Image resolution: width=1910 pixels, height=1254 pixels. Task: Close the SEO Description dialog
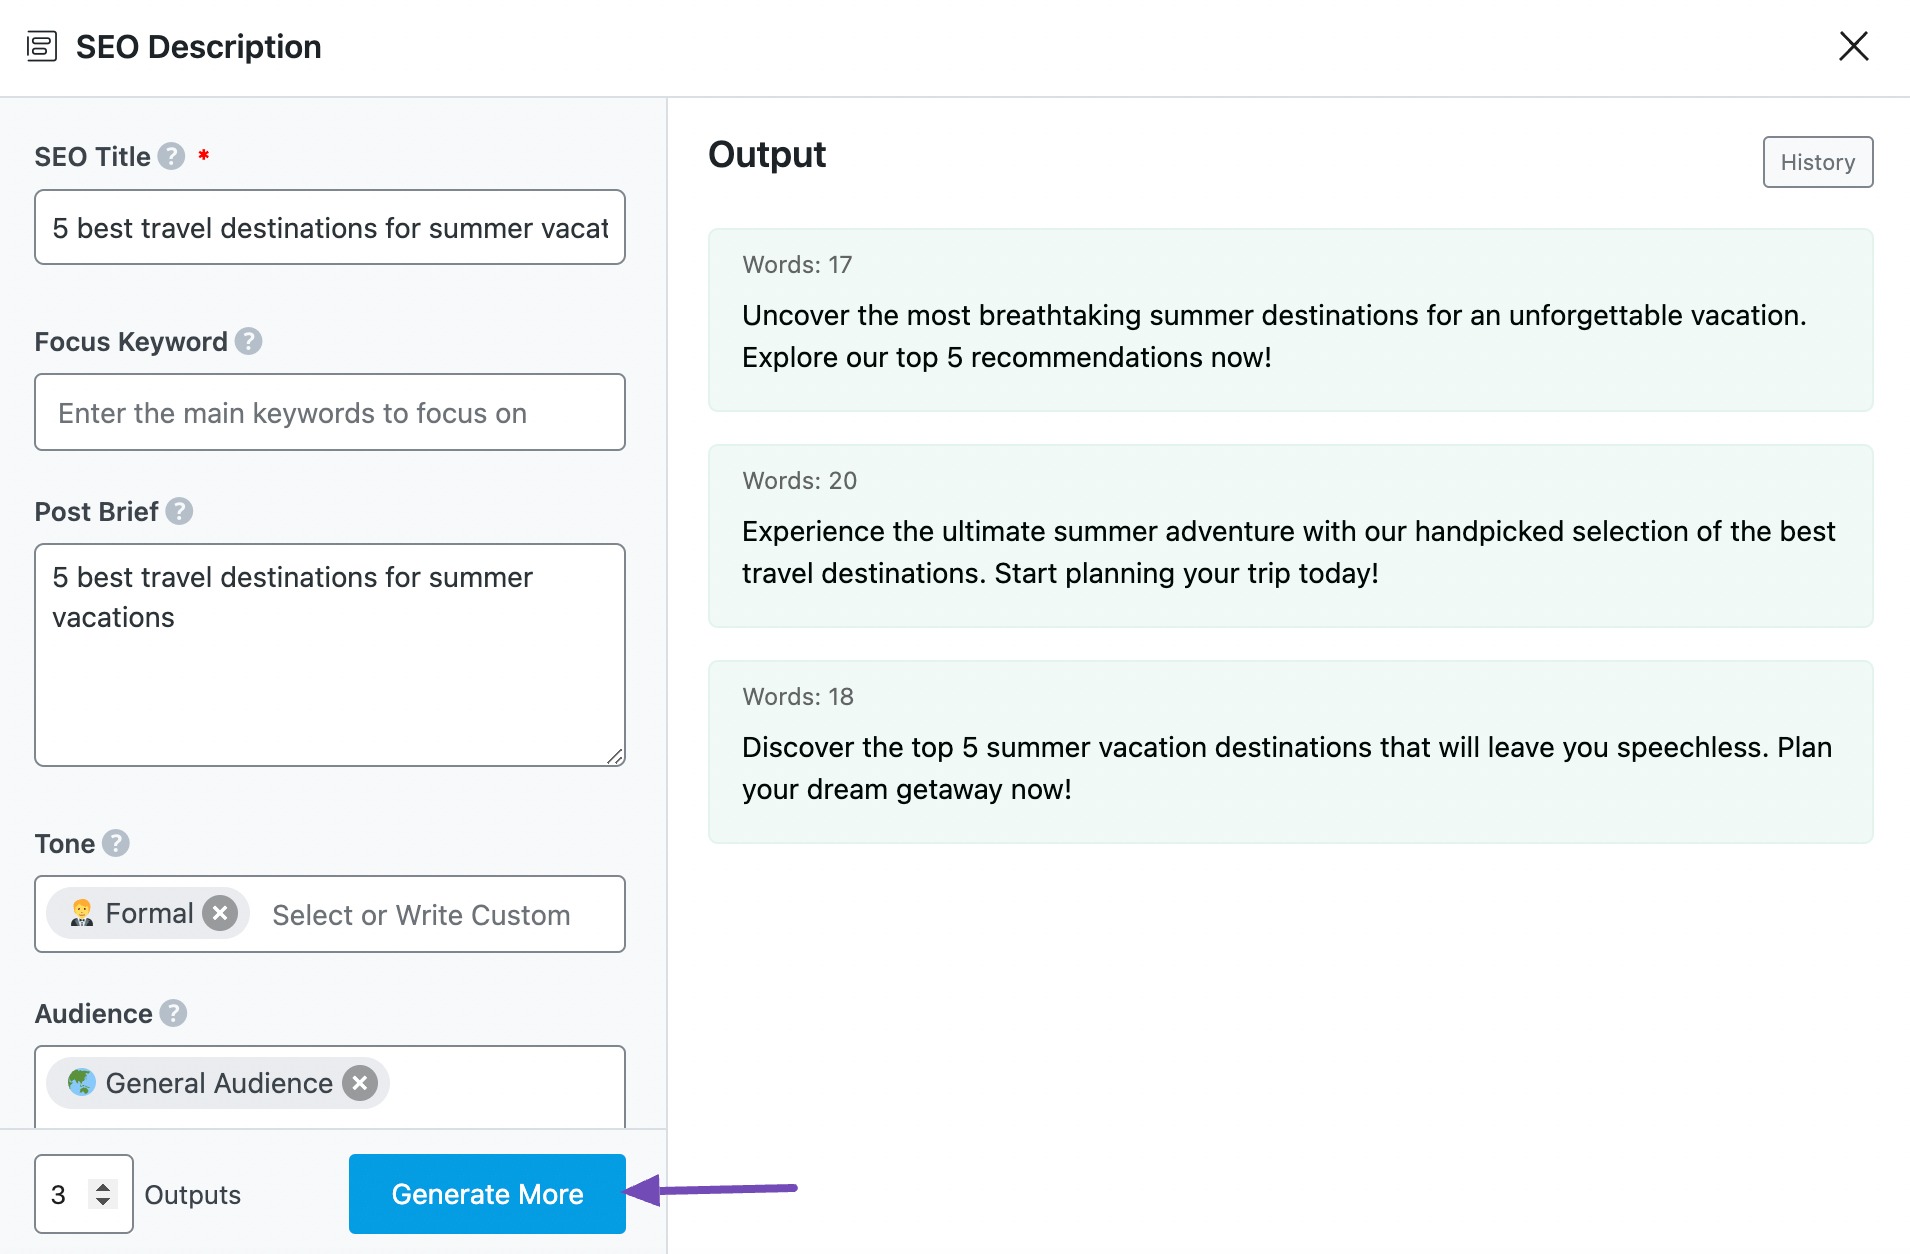pos(1853,46)
